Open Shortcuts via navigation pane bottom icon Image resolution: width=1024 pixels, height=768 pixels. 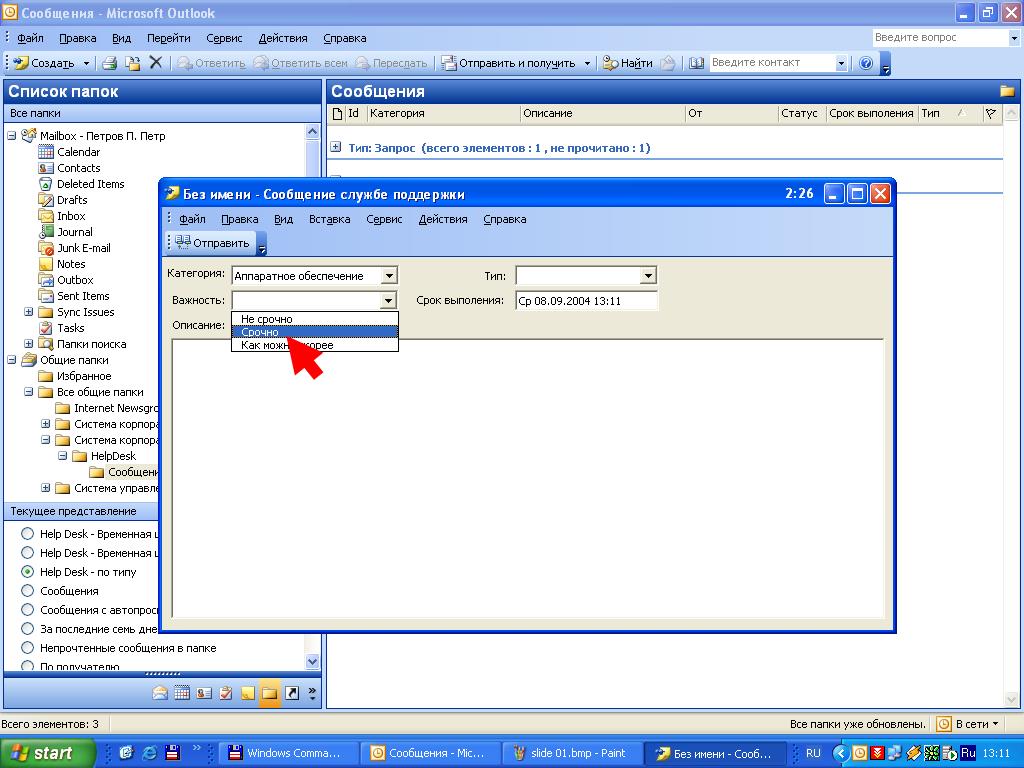[292, 693]
